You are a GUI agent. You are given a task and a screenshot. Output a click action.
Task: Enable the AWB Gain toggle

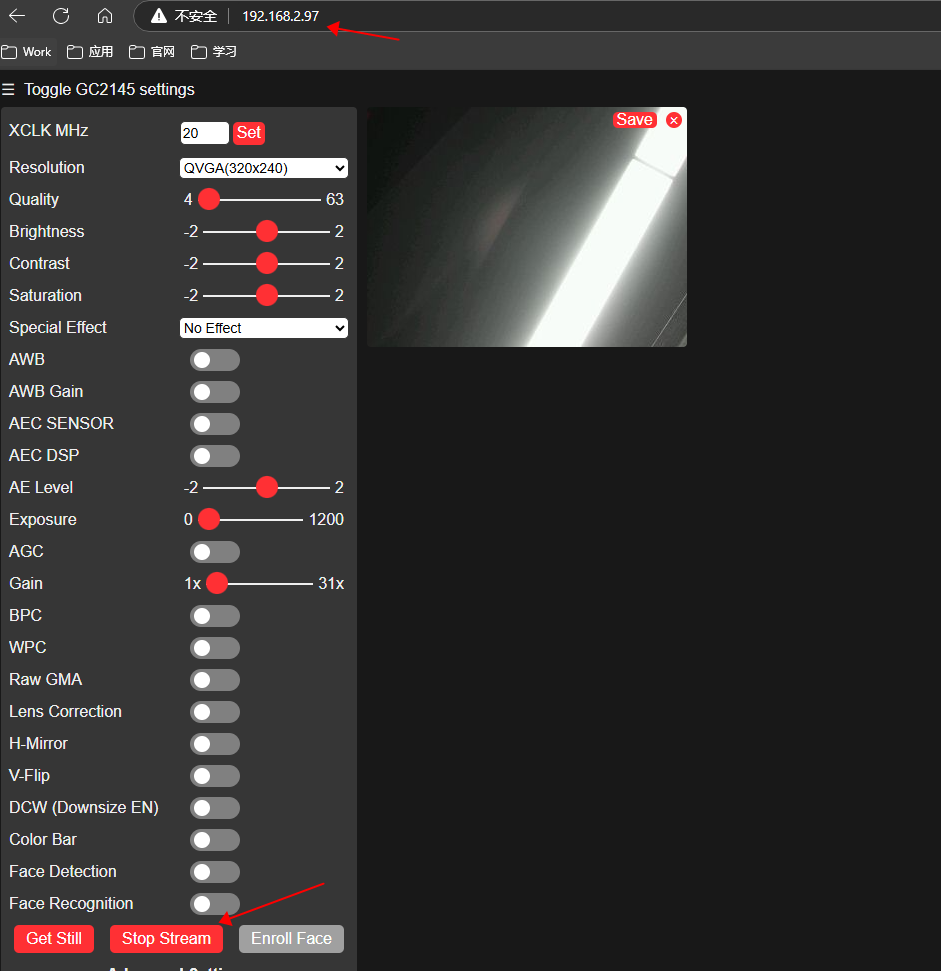coord(215,392)
